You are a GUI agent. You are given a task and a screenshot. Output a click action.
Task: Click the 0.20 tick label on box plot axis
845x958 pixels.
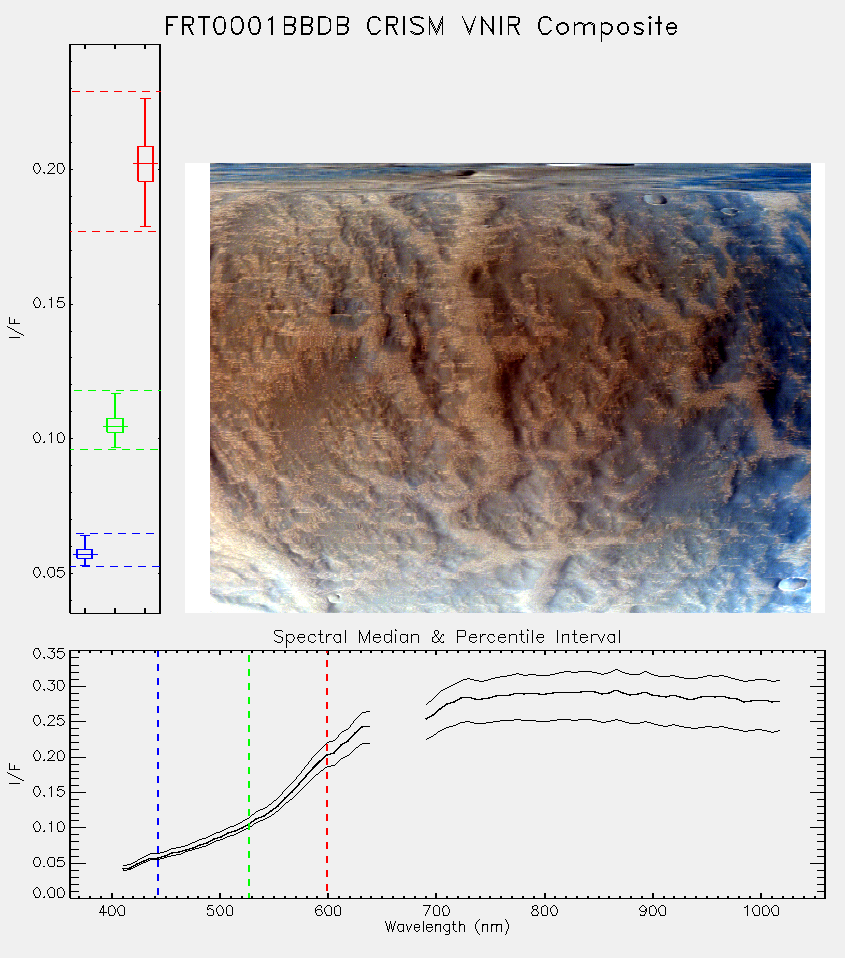(x=49, y=169)
